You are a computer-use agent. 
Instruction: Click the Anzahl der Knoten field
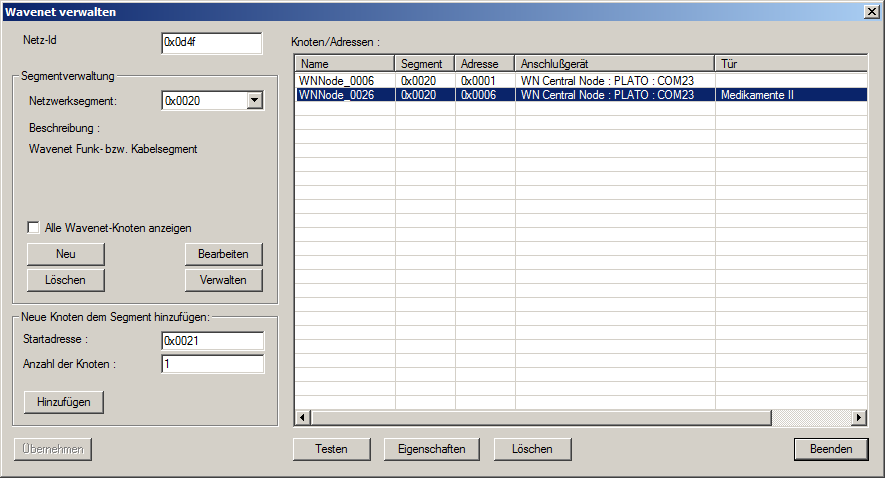[212, 363]
